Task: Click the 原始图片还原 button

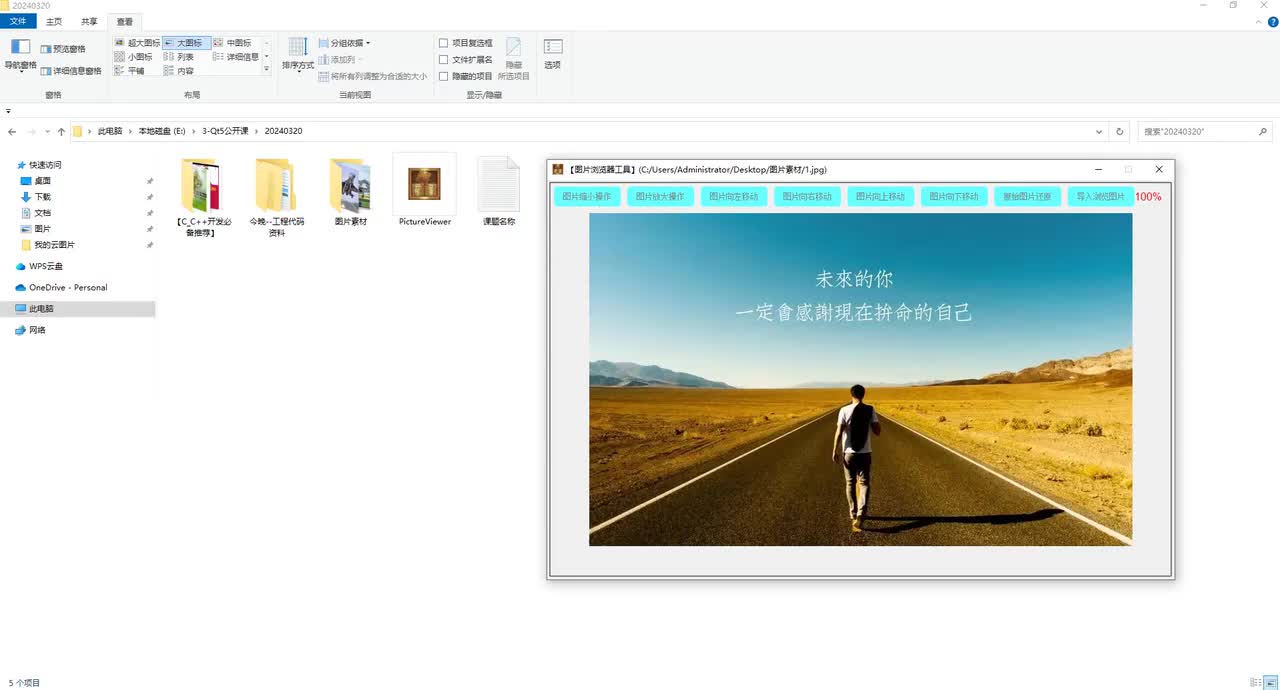Action: [1027, 197]
